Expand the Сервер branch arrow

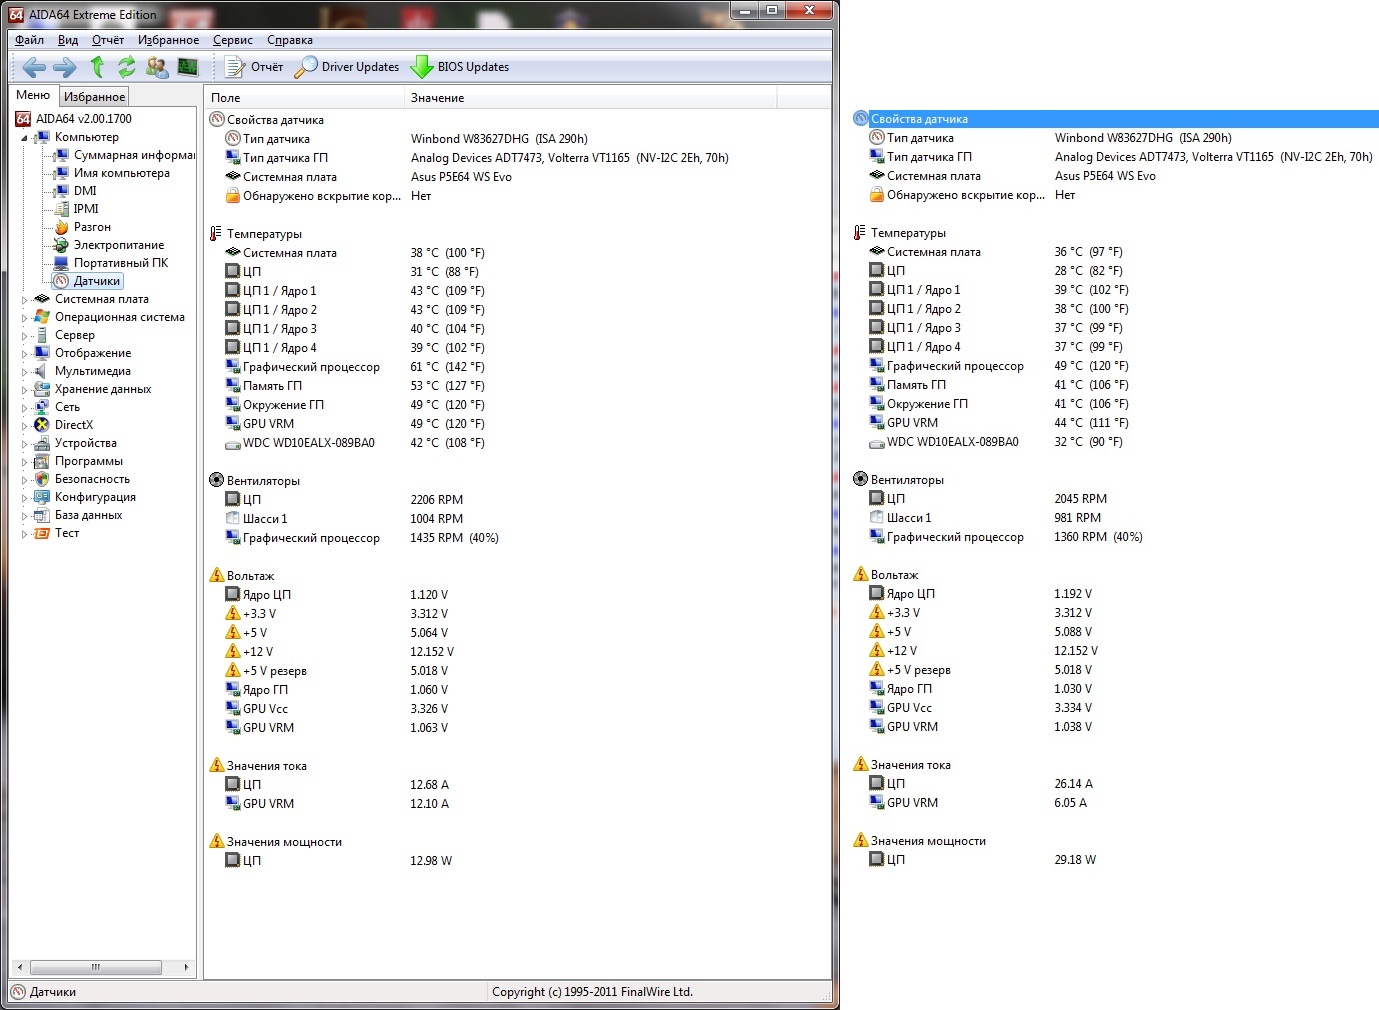pos(24,335)
